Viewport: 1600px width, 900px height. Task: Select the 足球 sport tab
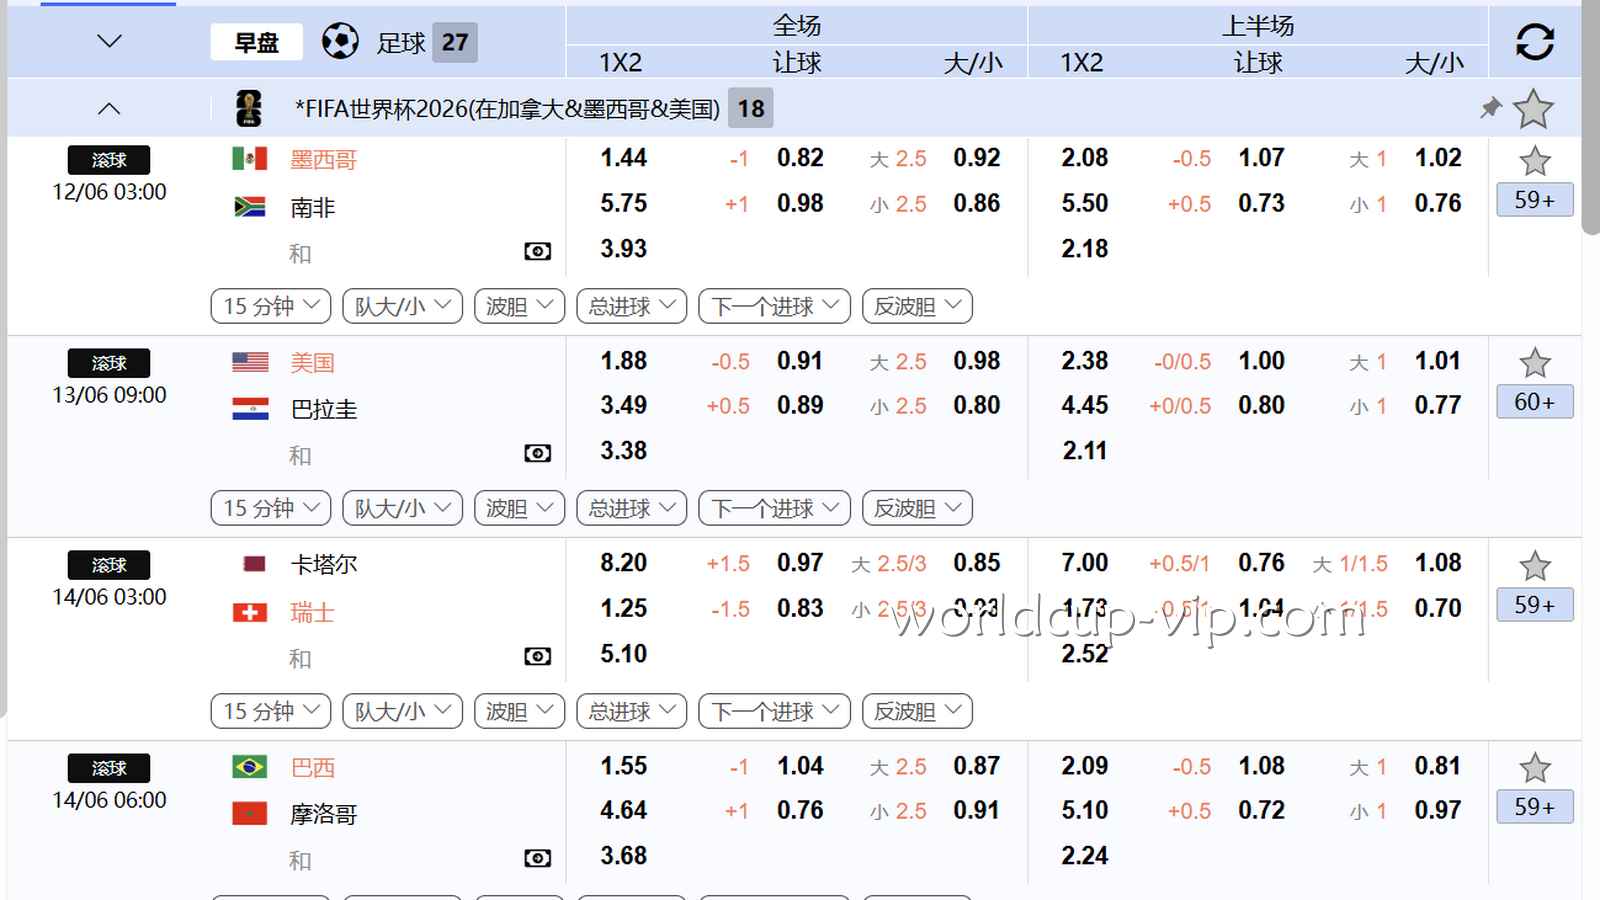[401, 43]
